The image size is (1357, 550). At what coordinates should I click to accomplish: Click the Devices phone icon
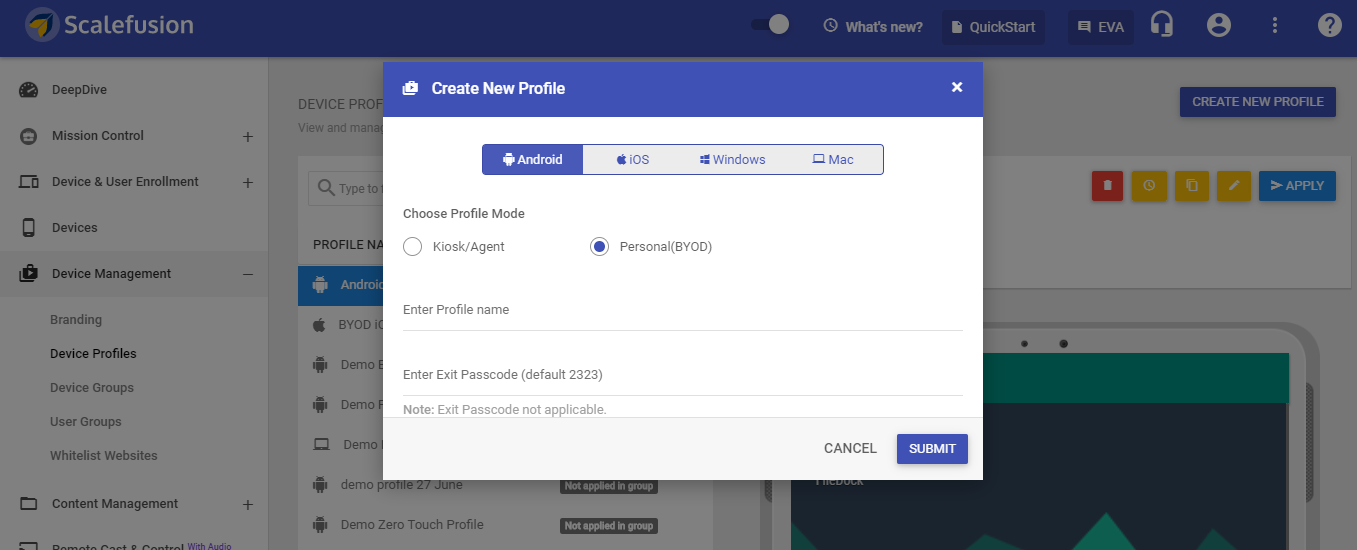point(29,228)
